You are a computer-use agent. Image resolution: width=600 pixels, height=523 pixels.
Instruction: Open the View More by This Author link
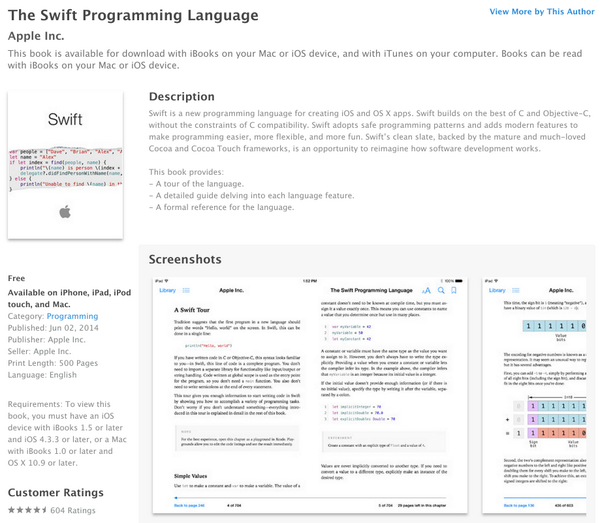[x=542, y=11]
